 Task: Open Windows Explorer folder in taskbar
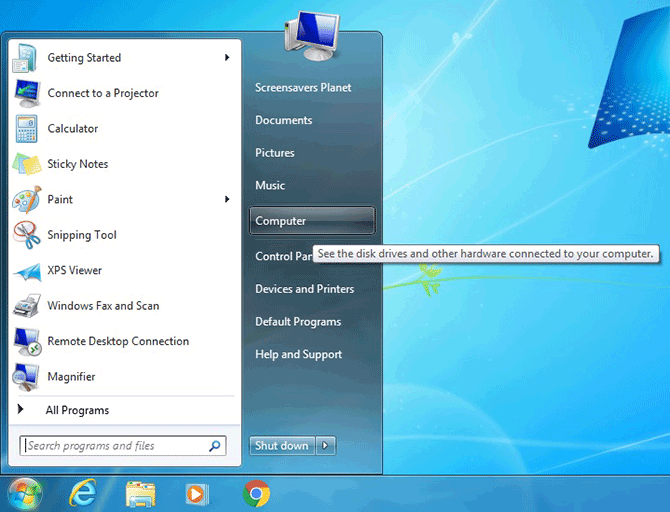coord(141,494)
